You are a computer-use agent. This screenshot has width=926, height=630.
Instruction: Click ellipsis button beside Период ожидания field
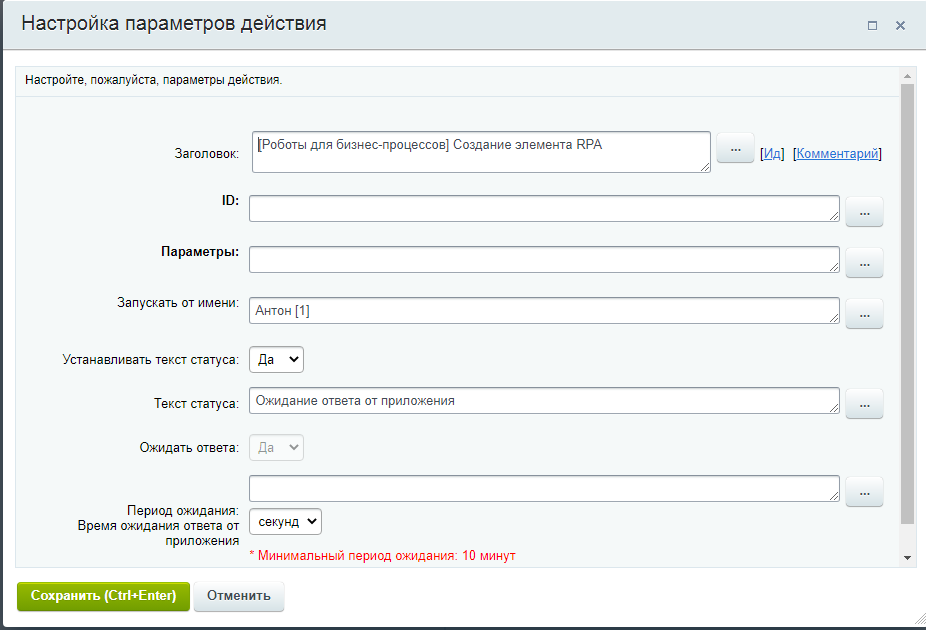(x=864, y=491)
